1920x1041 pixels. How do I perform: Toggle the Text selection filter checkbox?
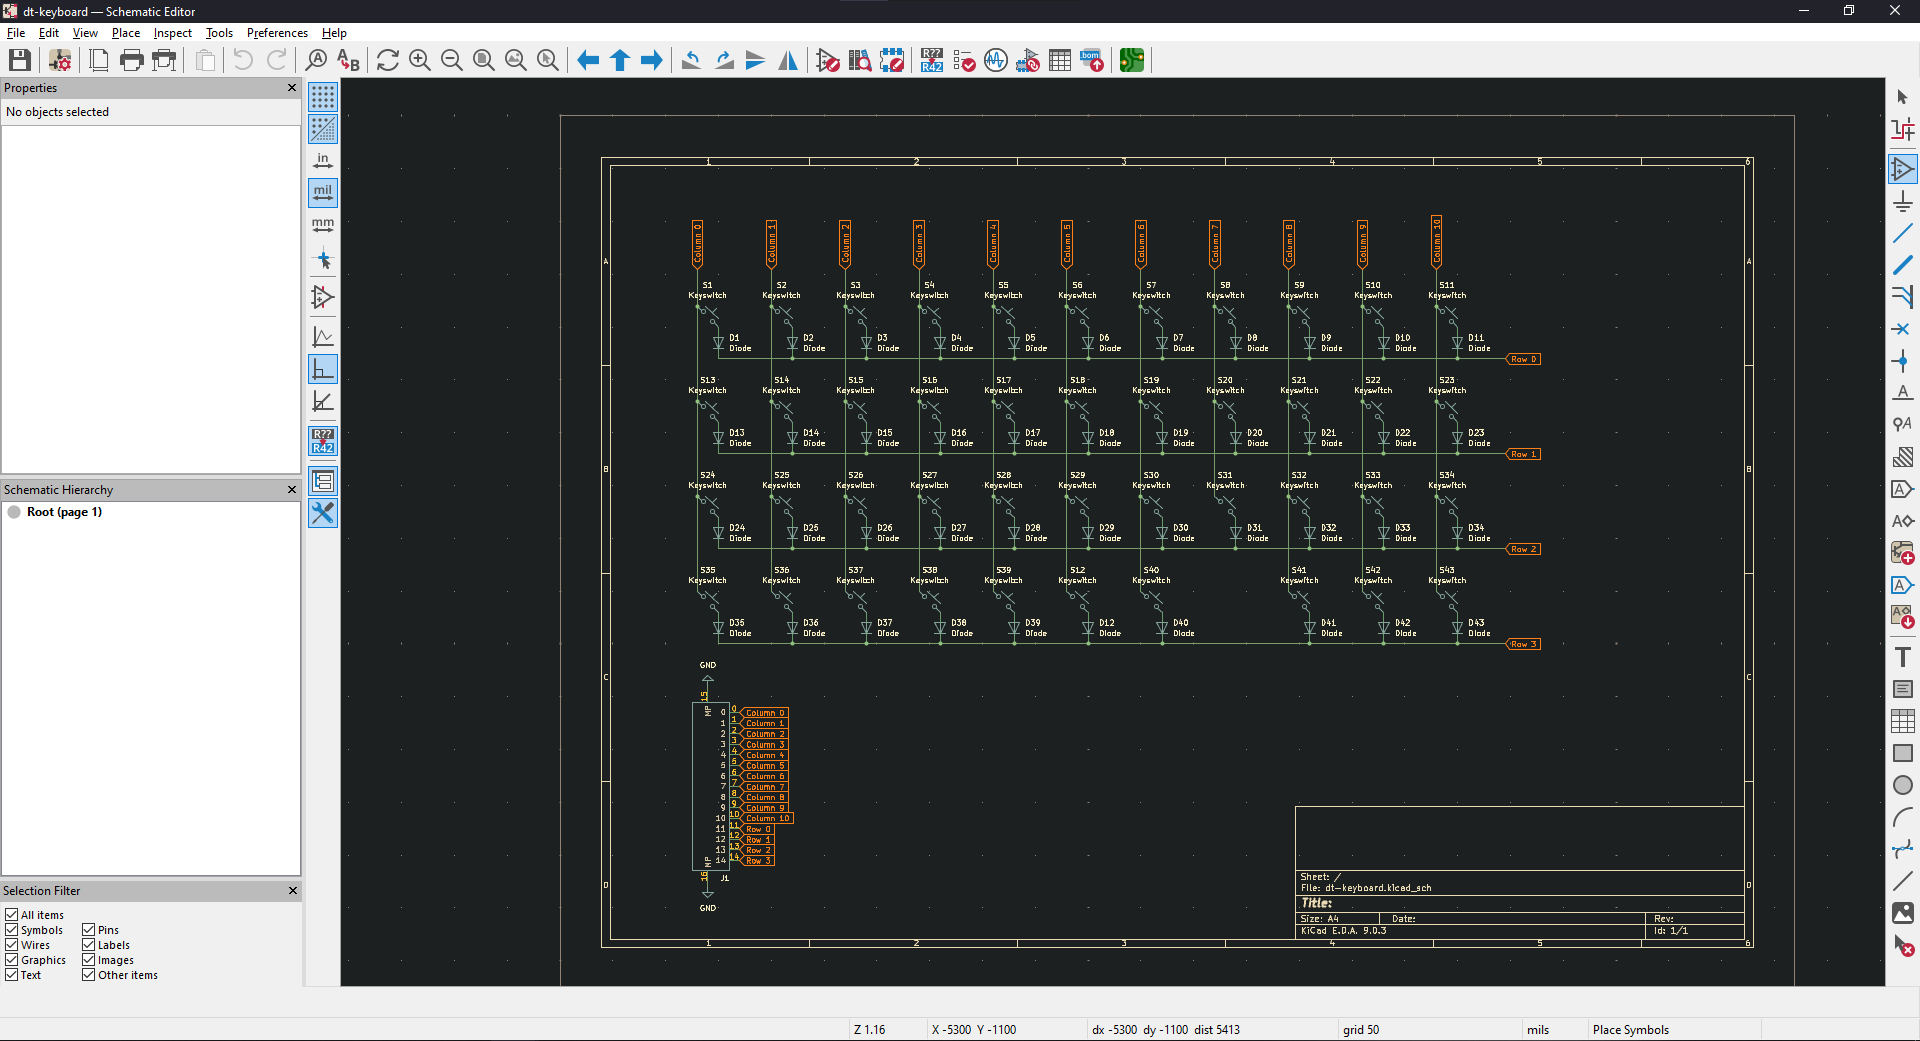click(x=11, y=974)
